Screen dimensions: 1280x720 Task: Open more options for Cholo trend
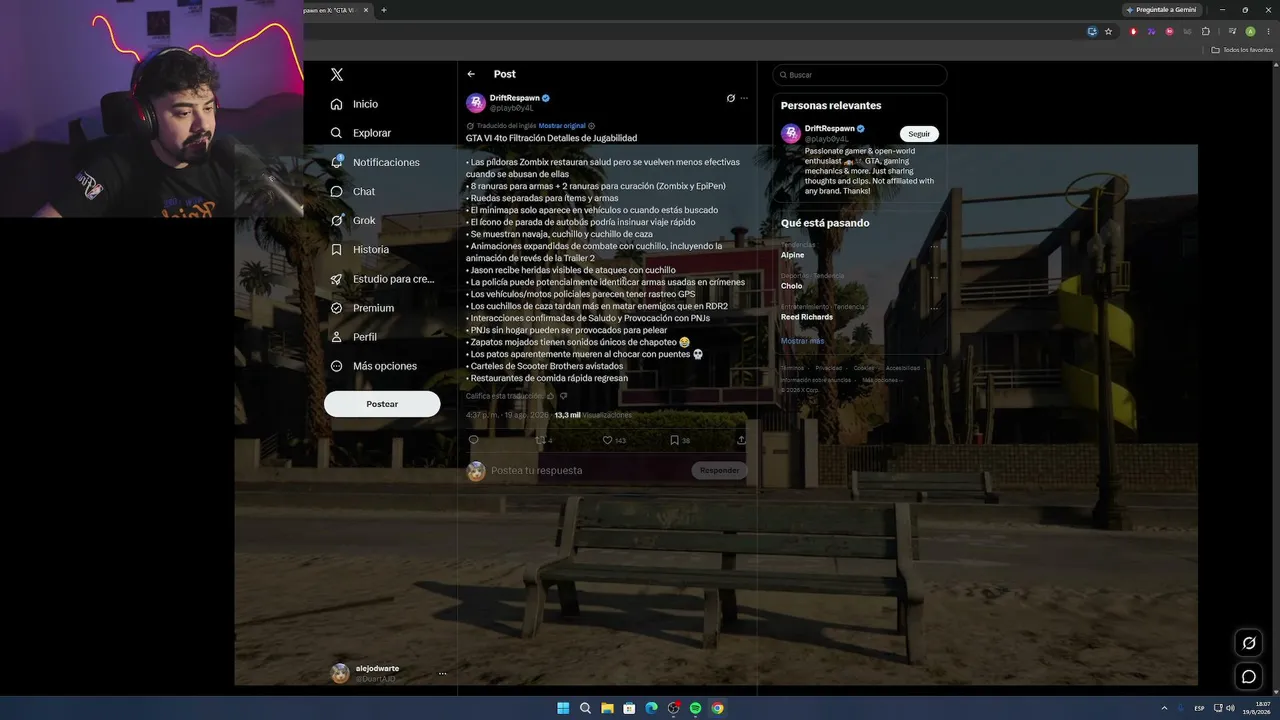tap(934, 277)
